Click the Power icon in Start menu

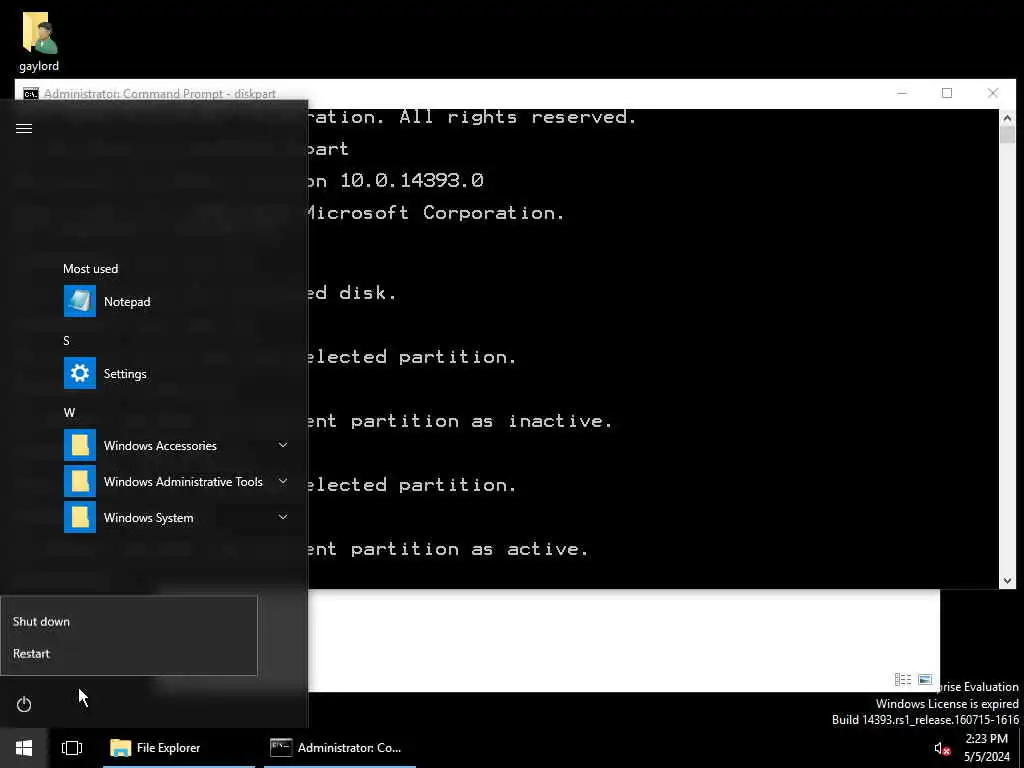(x=24, y=704)
